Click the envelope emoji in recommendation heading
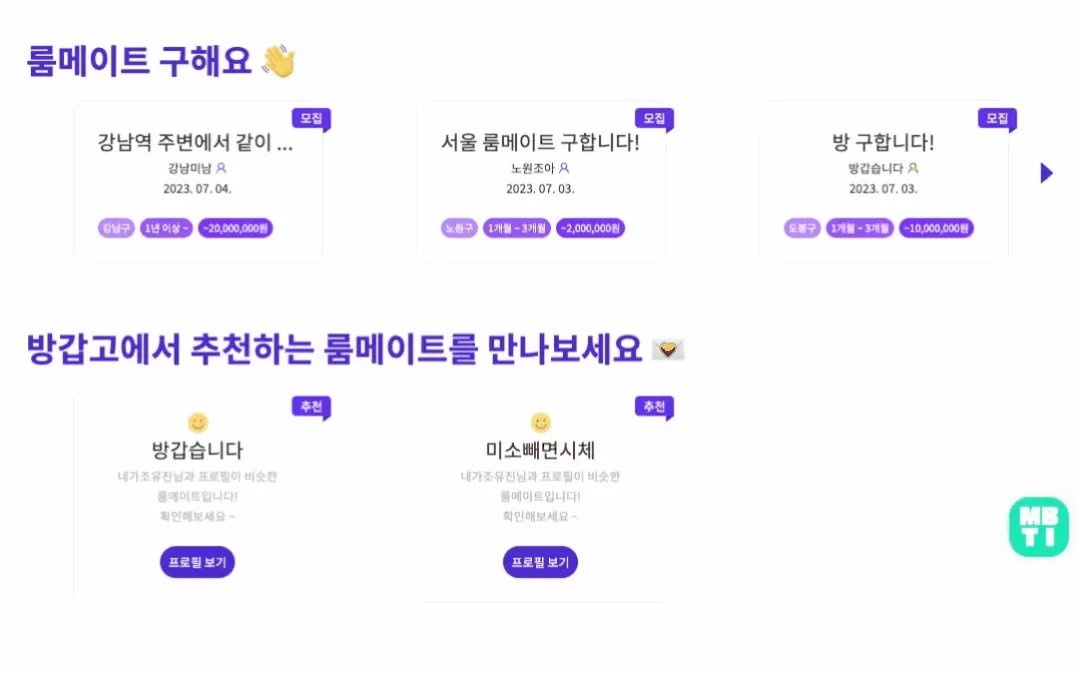The width and height of the screenshot is (1079, 673). 667,349
